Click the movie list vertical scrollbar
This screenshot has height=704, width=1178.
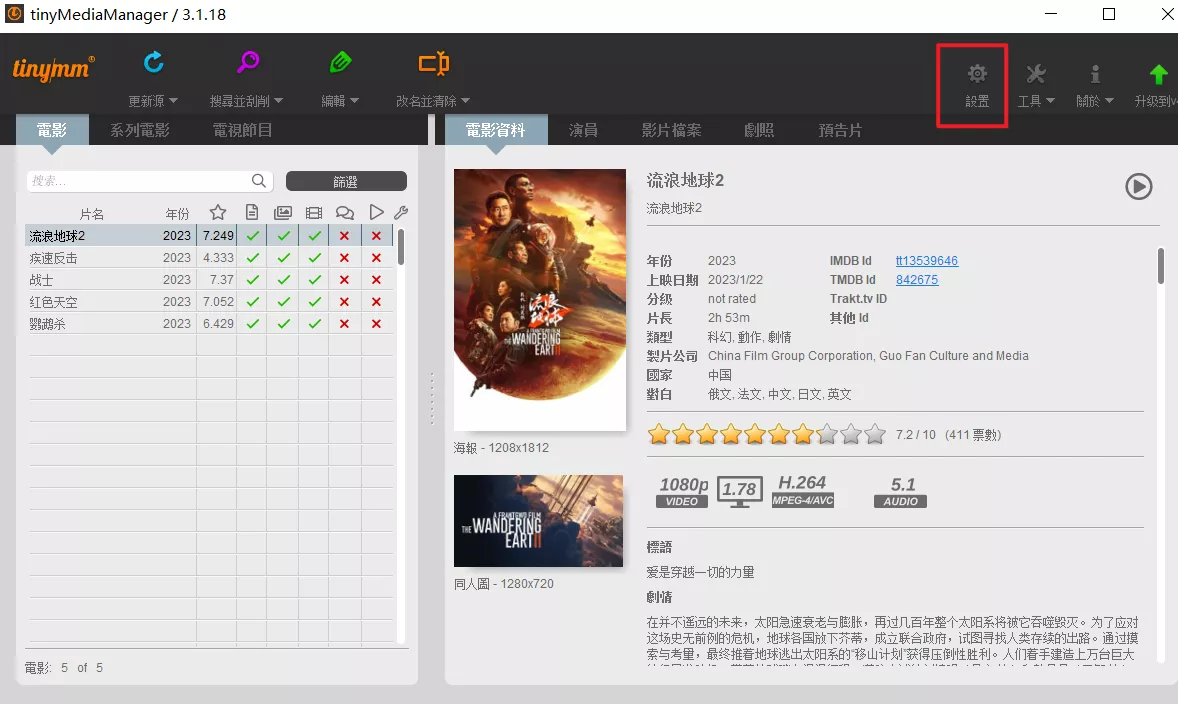[x=401, y=247]
